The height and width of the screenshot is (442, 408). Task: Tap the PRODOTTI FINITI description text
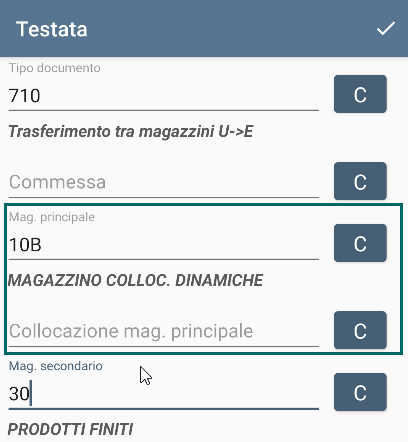[70, 429]
